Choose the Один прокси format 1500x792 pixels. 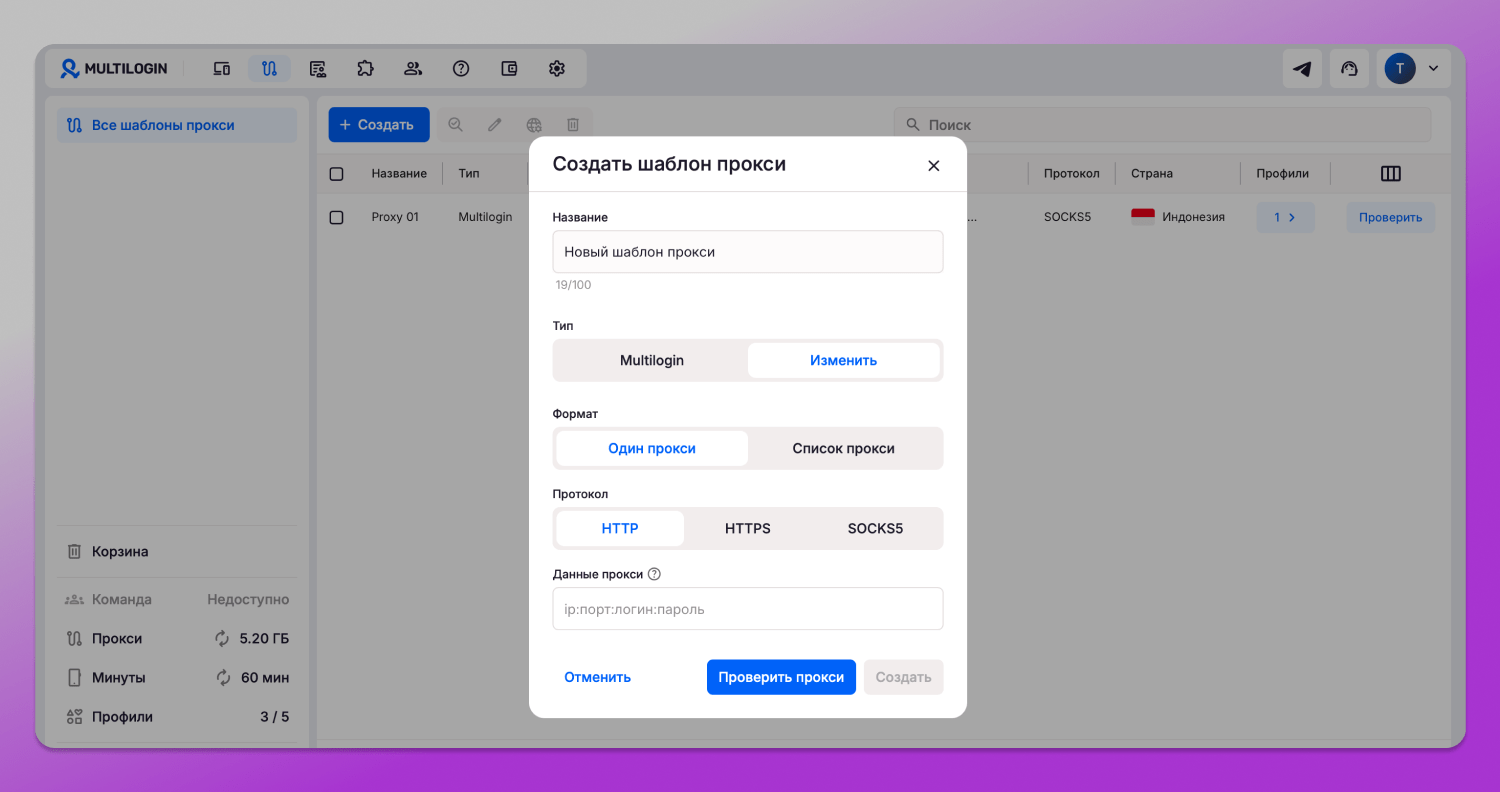pos(652,448)
